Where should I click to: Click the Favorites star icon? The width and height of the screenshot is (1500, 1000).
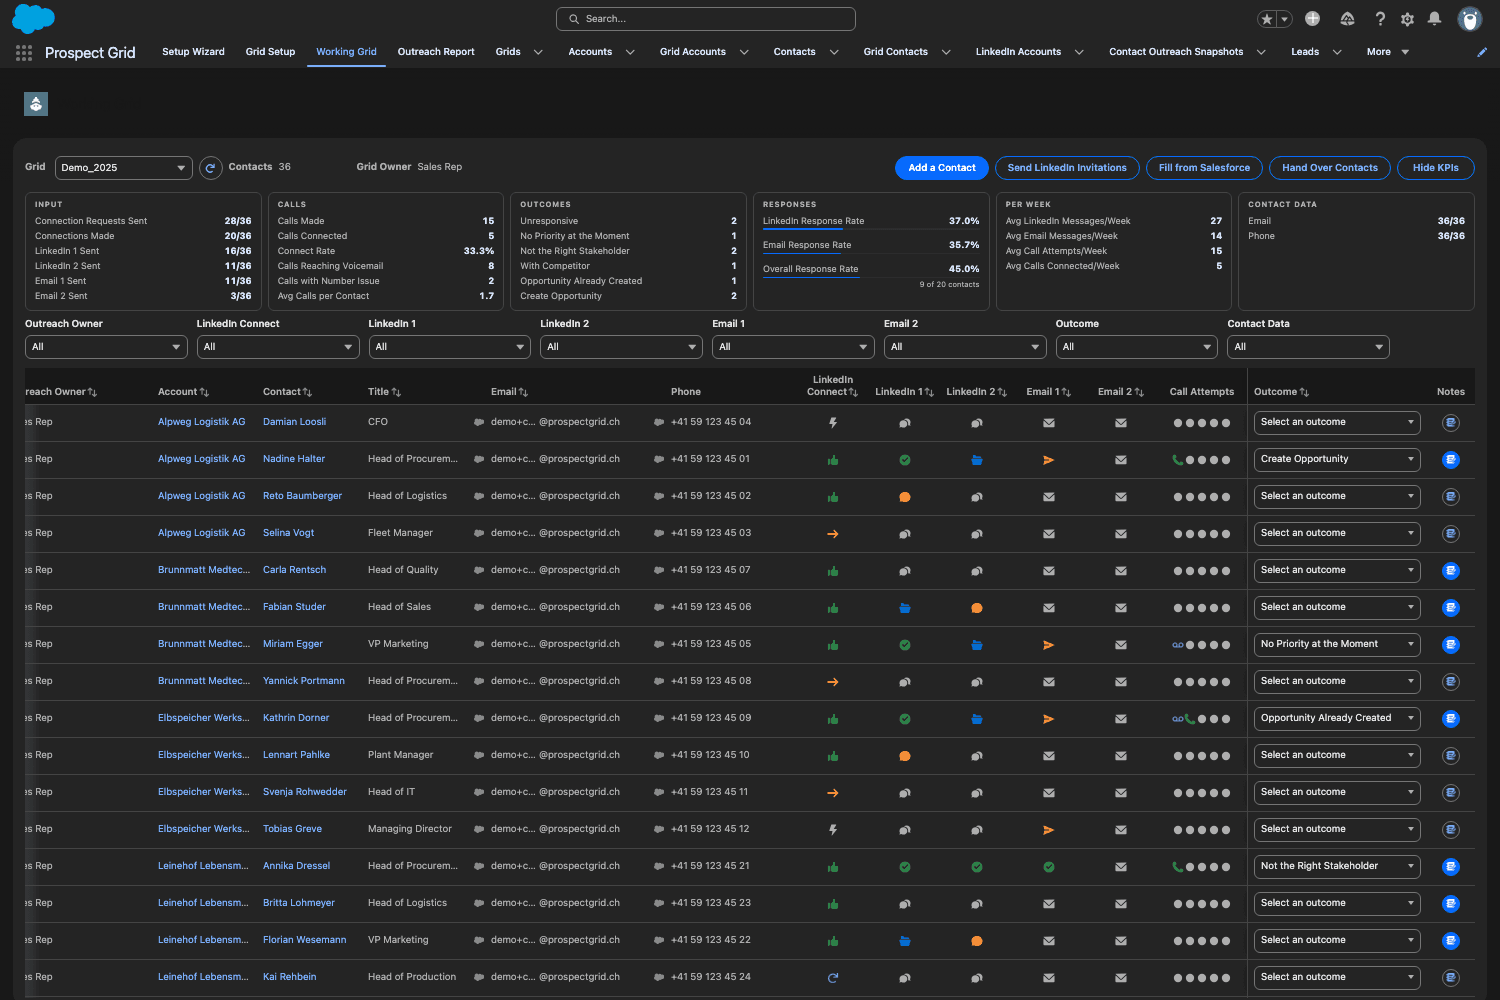(x=1267, y=19)
